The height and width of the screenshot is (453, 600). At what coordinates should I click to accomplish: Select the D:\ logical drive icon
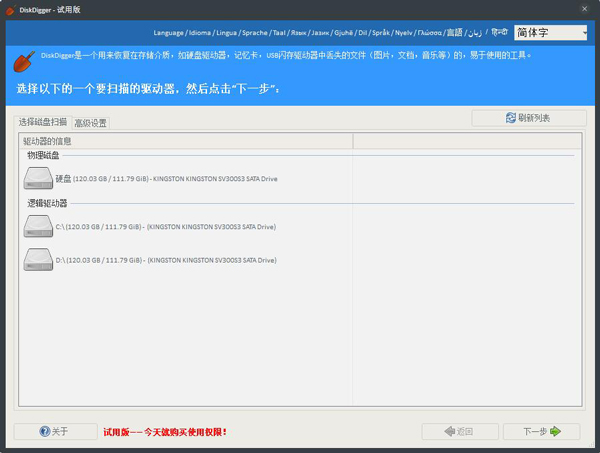click(x=38, y=260)
